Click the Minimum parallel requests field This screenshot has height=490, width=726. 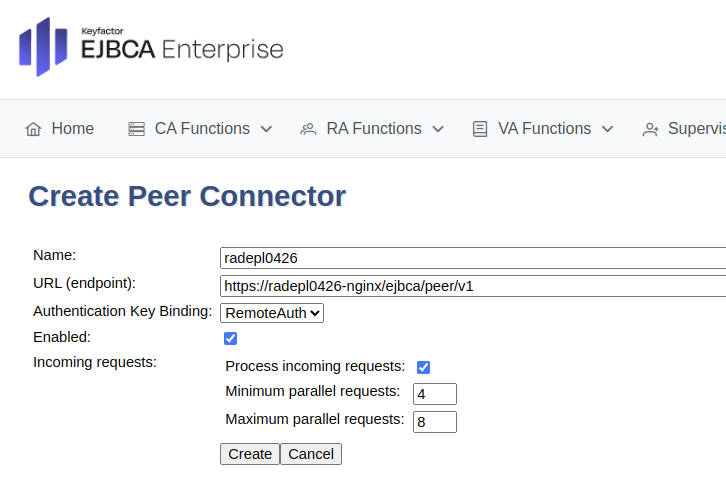(x=434, y=394)
